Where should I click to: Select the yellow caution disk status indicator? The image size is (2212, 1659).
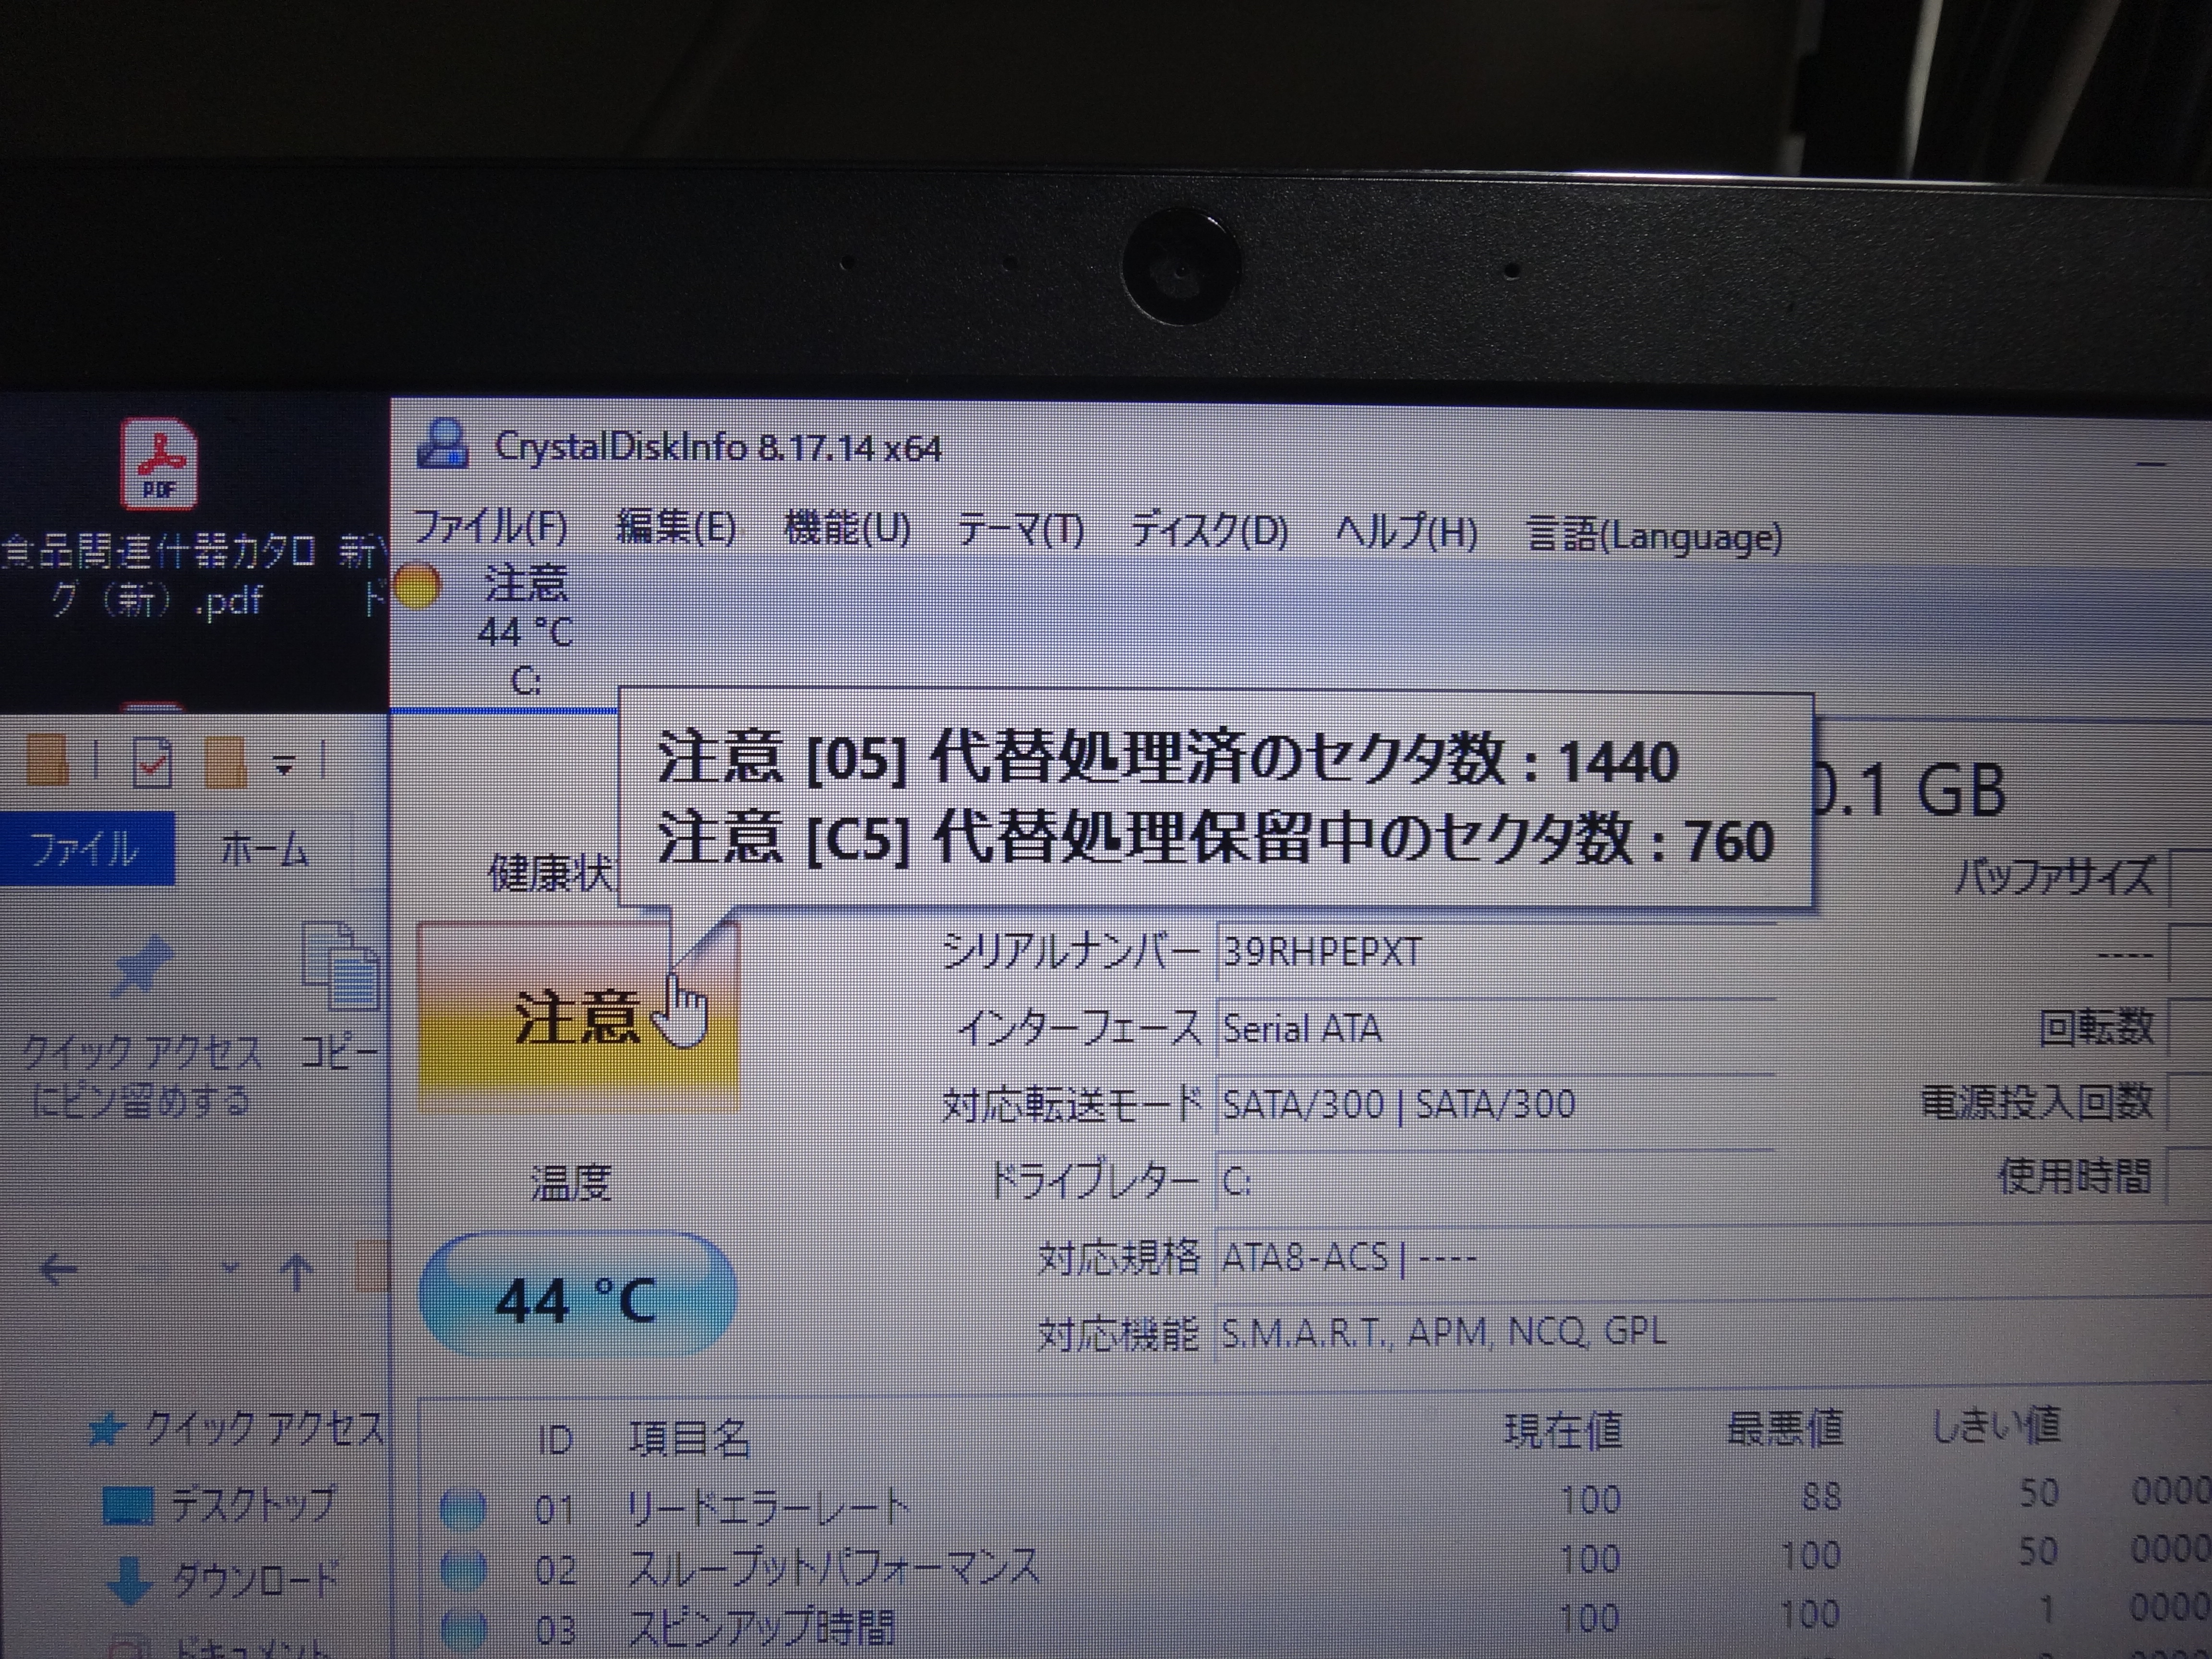(x=417, y=587)
